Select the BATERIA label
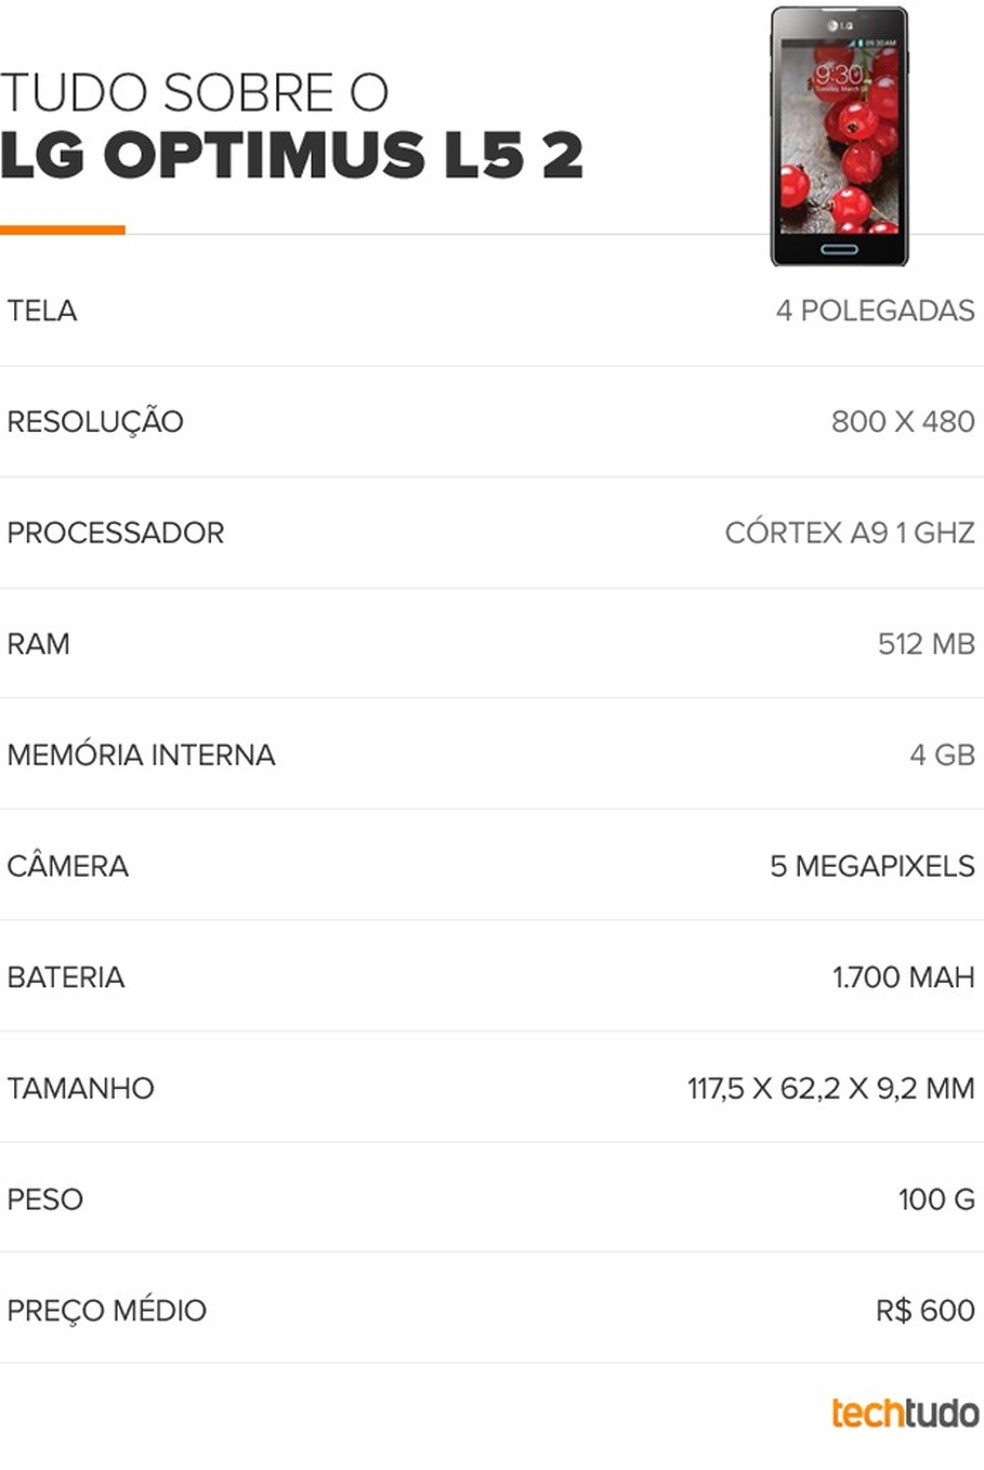This screenshot has height=1470, width=984. (66, 977)
